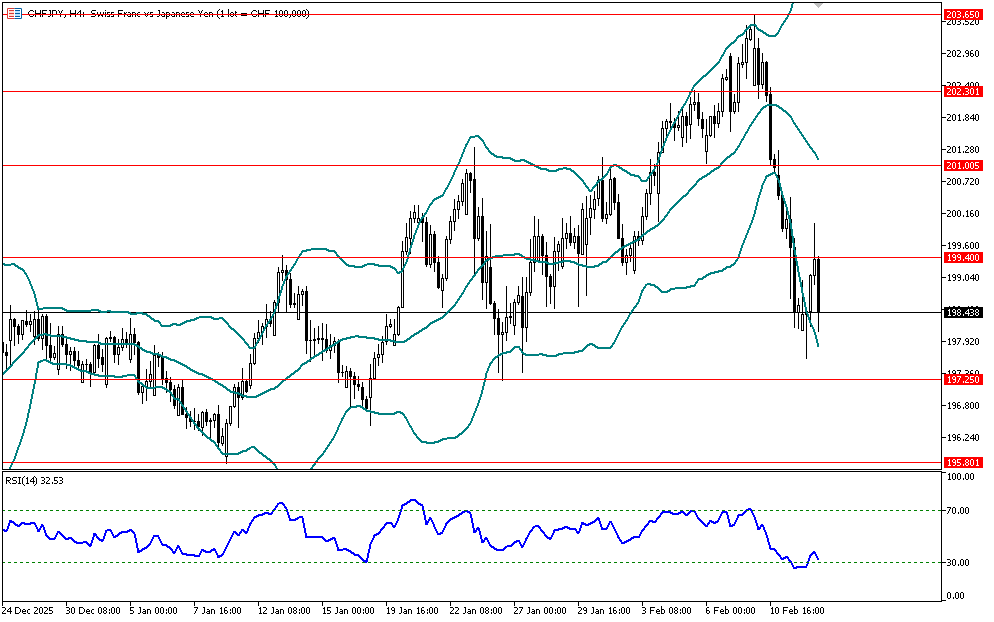Click the current price label 198.438
994x622 pixels.
961,312
